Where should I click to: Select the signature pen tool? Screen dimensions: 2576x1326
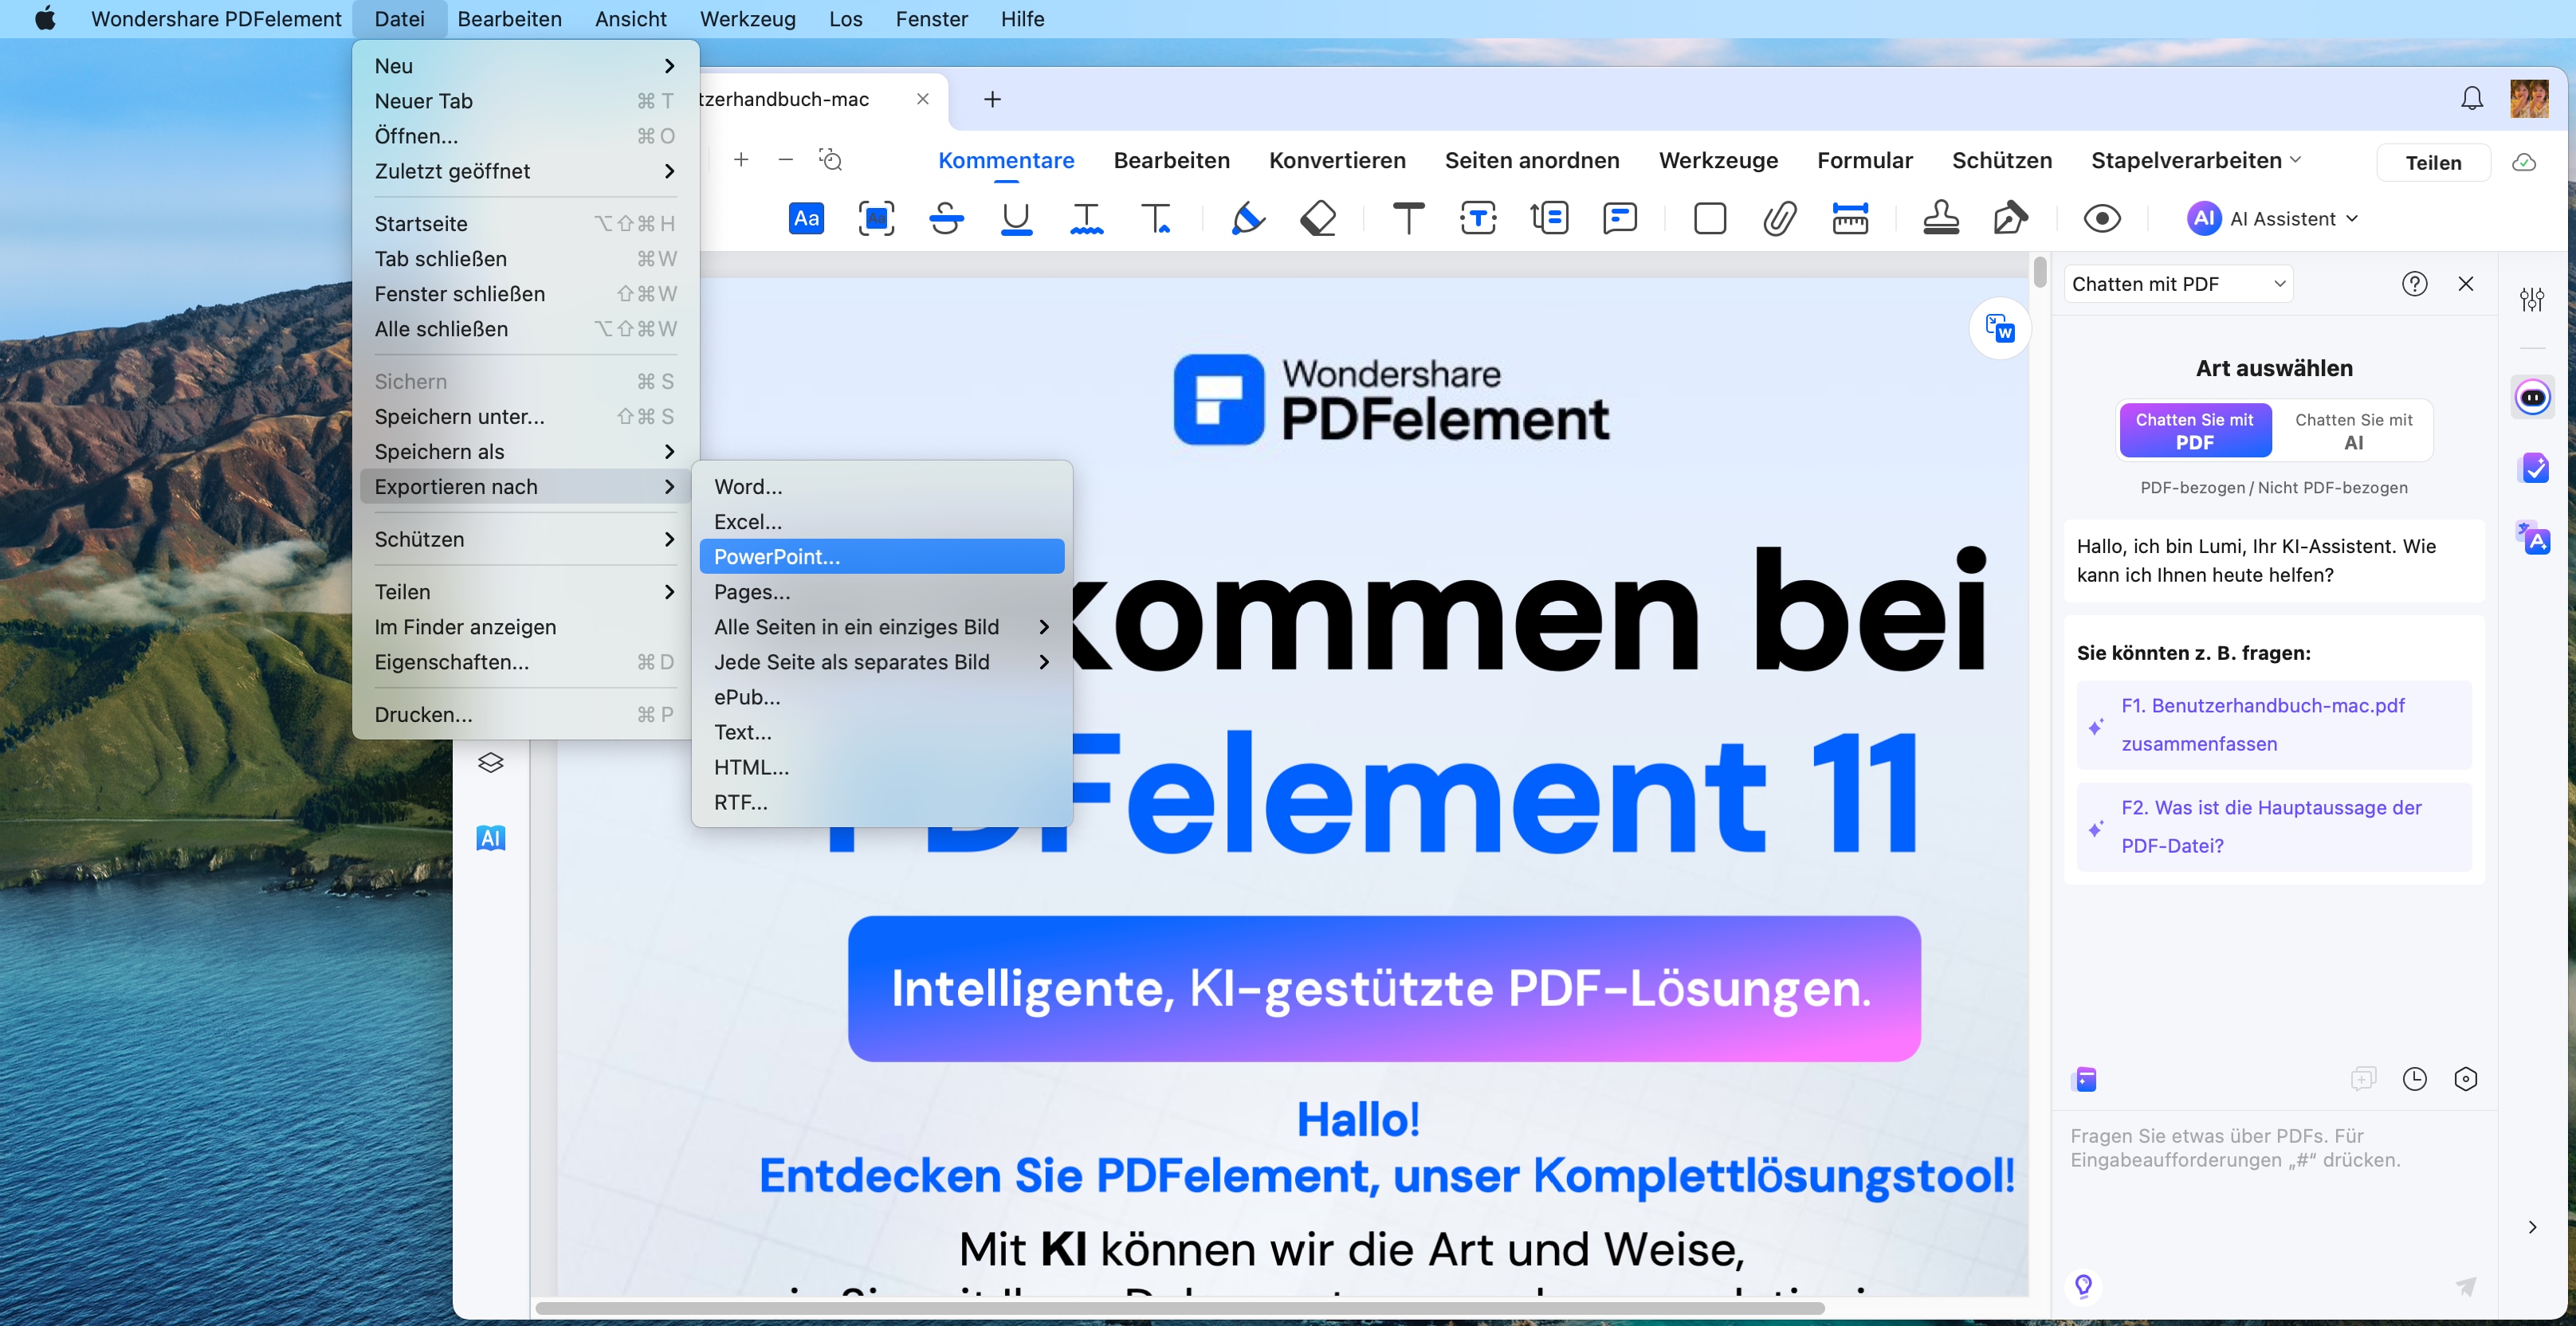tap(2010, 218)
